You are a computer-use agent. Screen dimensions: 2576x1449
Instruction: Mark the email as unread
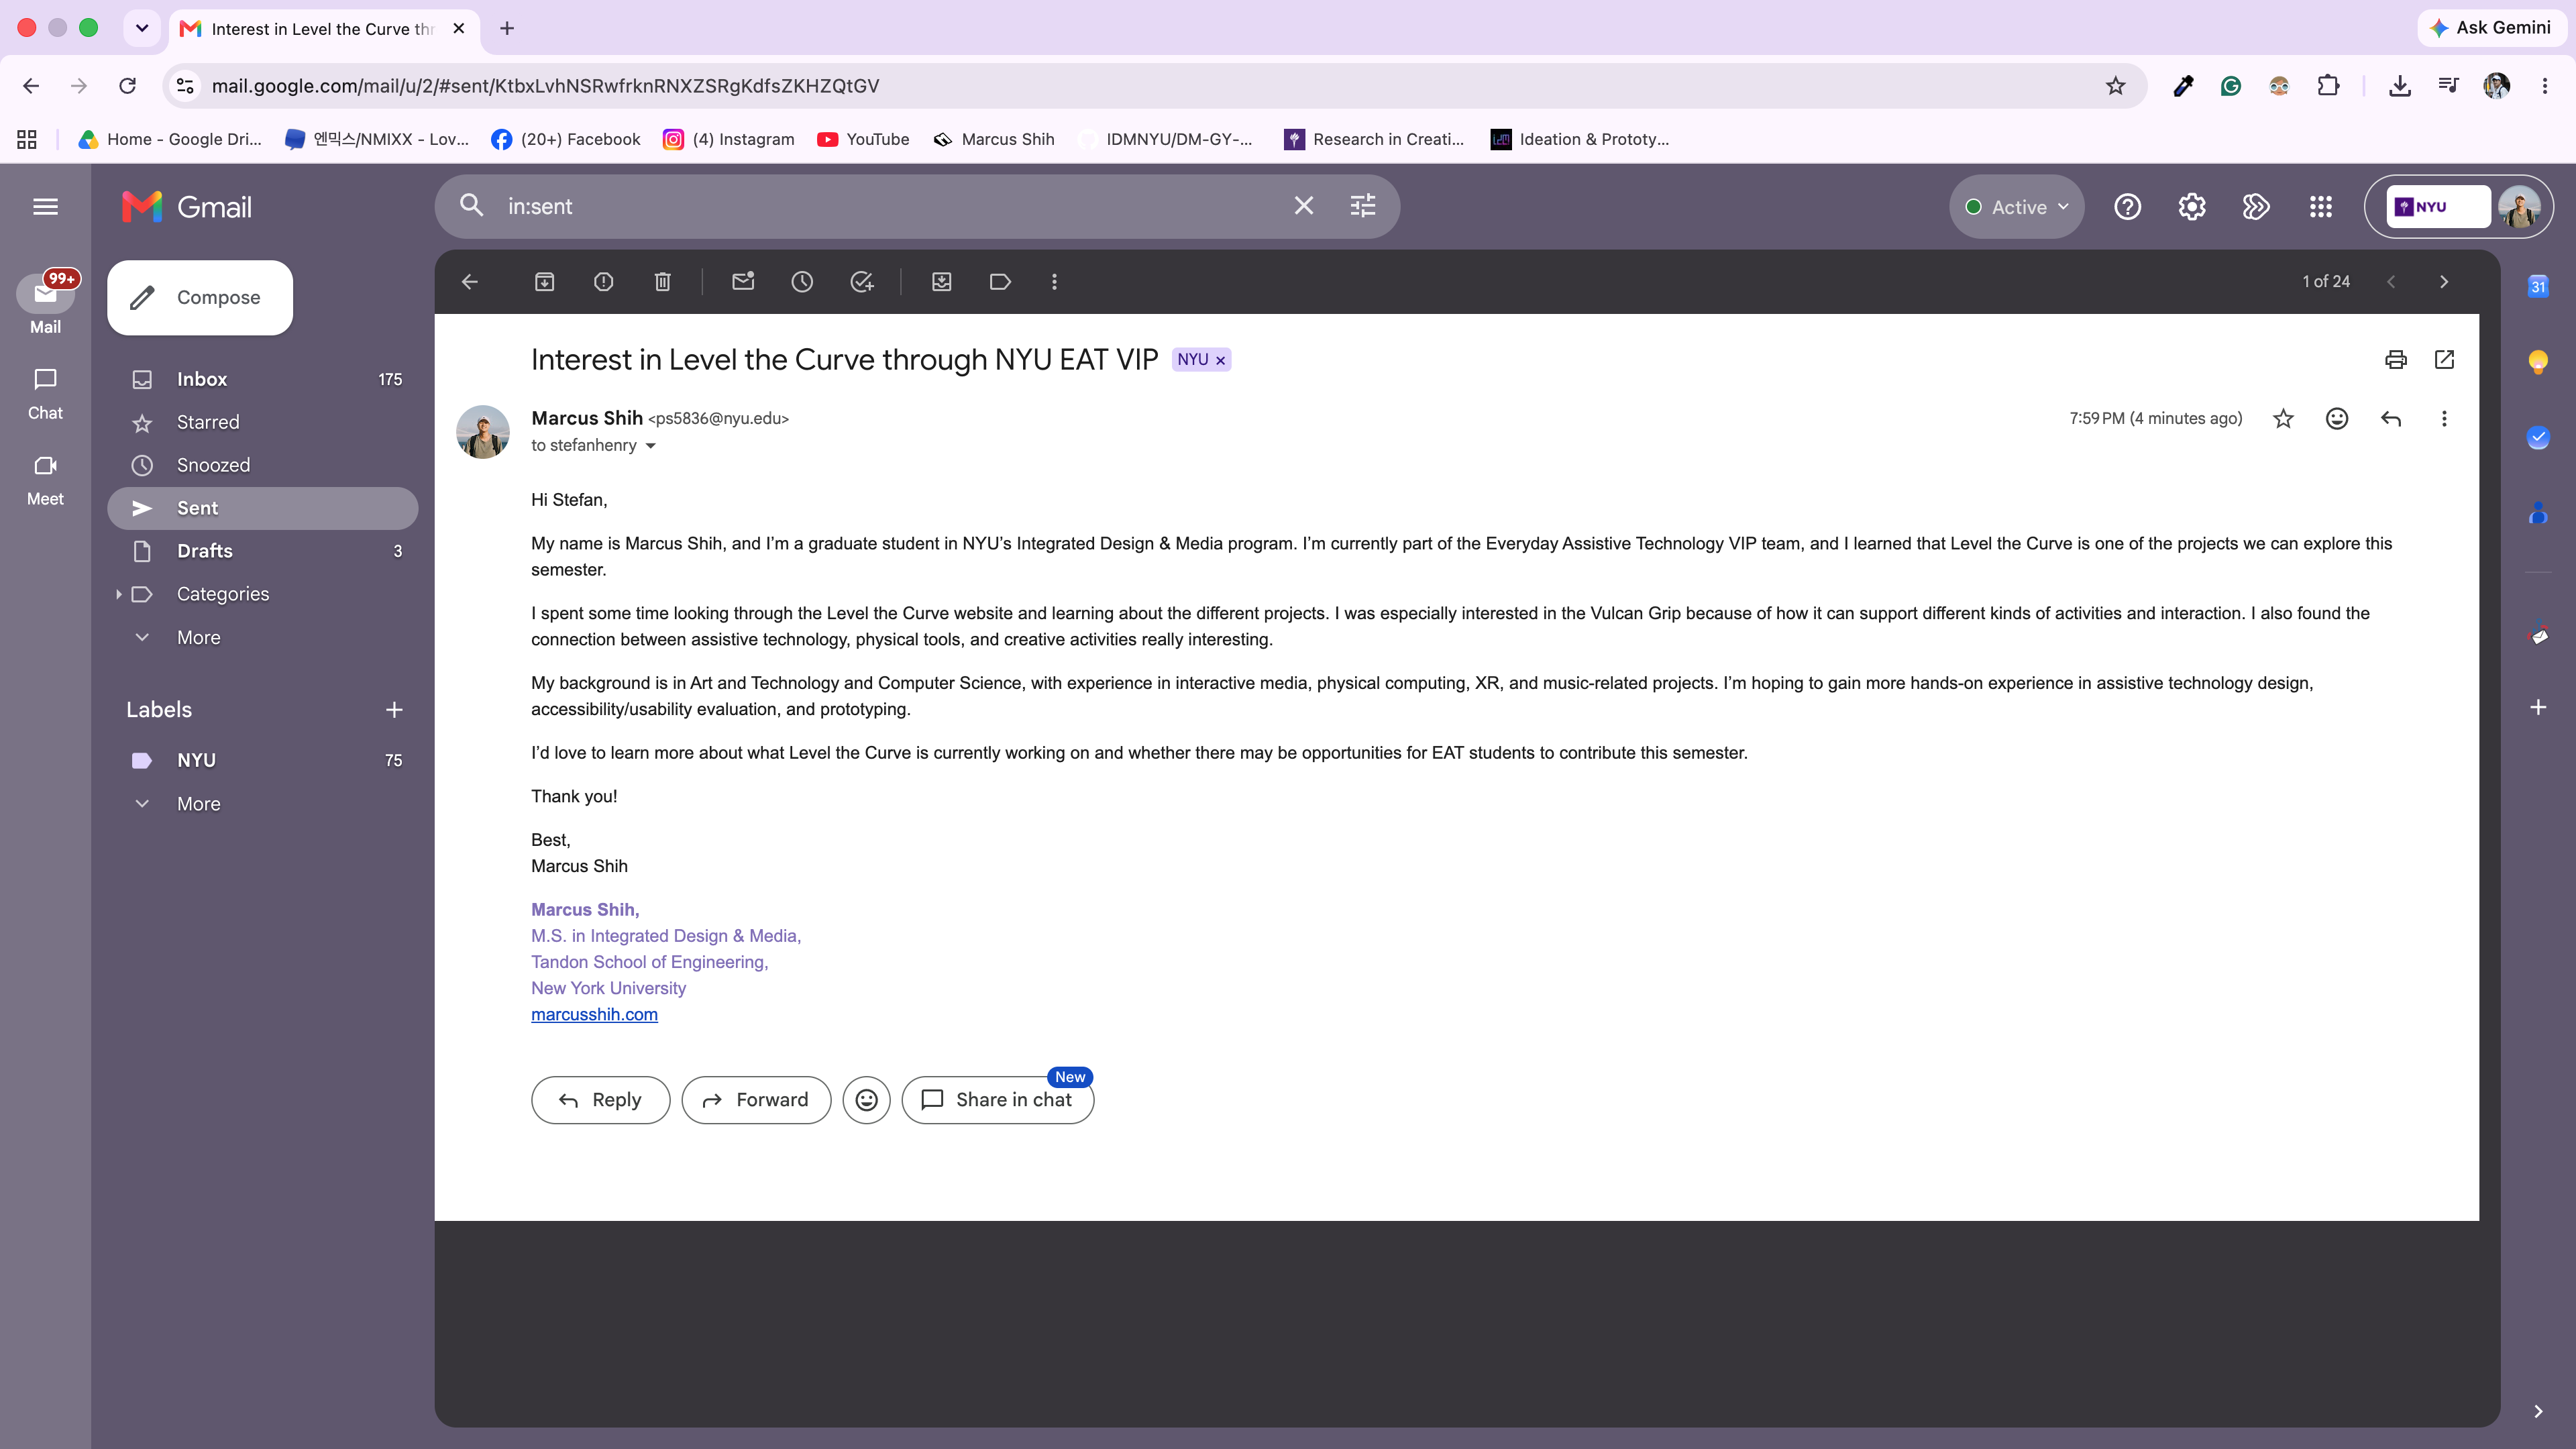(743, 282)
